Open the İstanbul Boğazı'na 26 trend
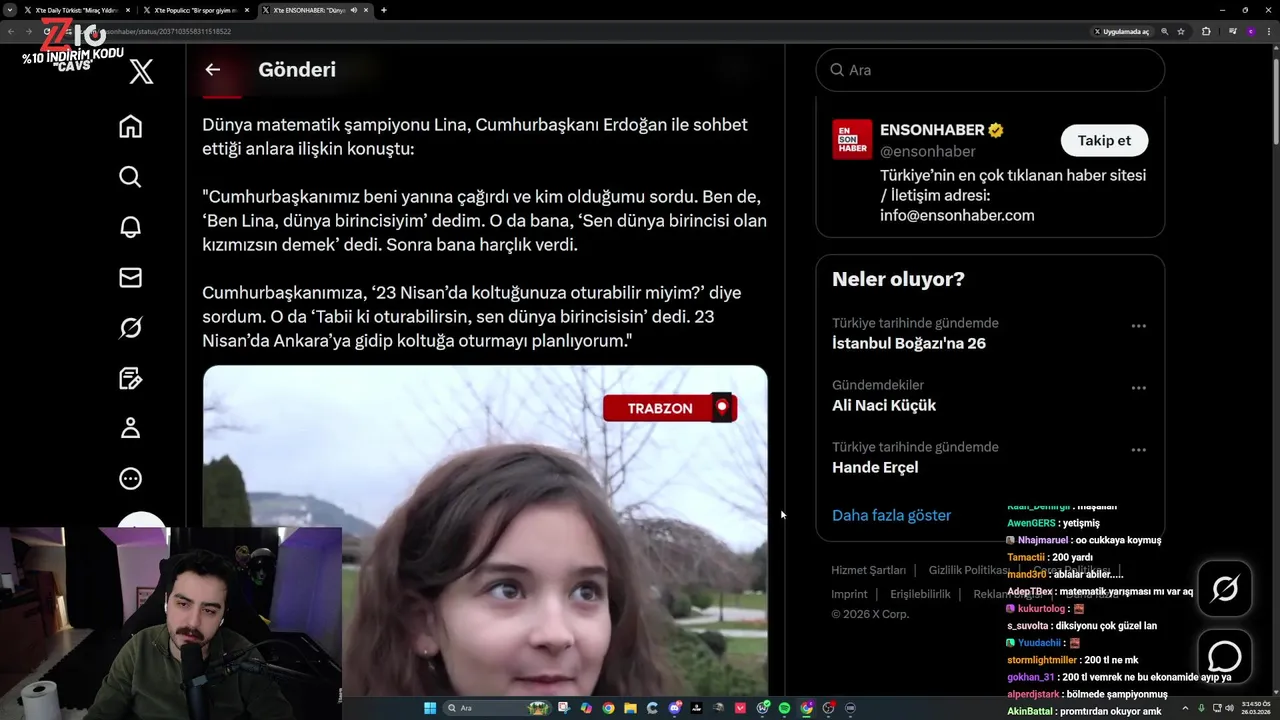The width and height of the screenshot is (1280, 720). (x=909, y=343)
